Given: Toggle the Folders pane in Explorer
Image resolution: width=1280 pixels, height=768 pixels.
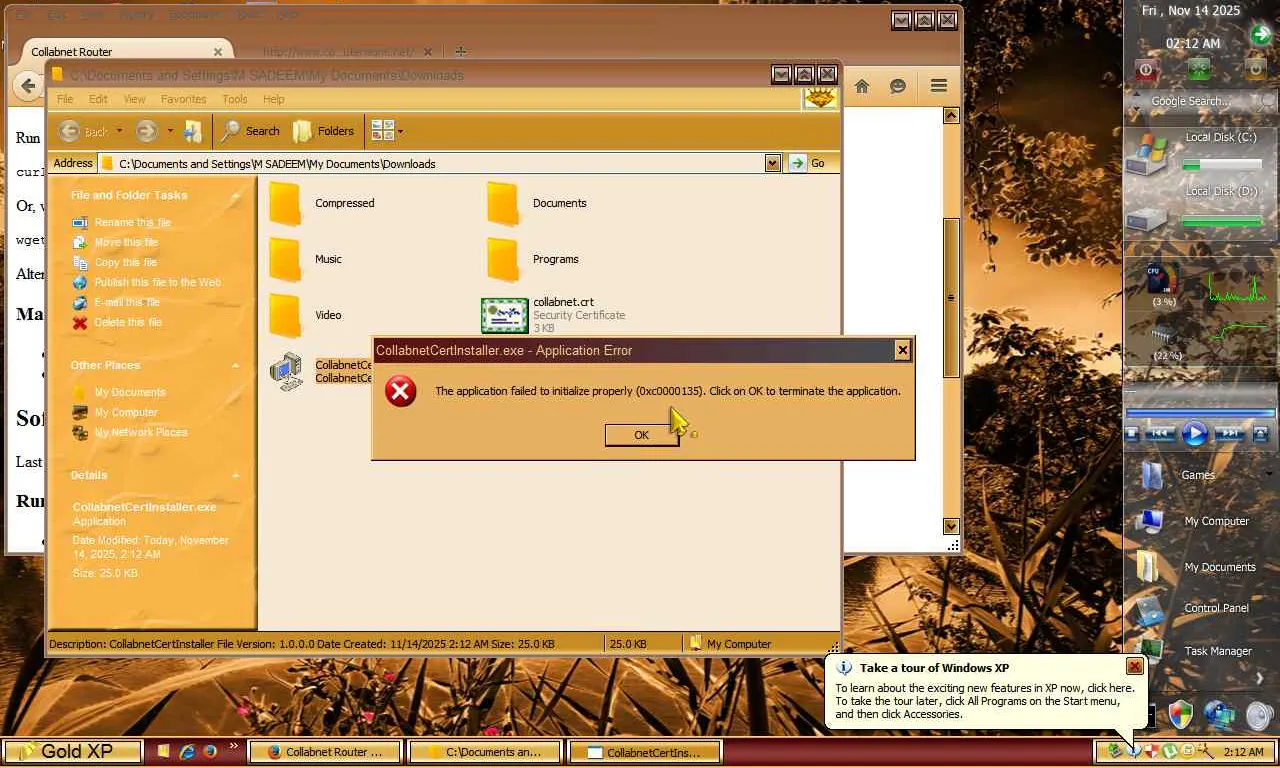Looking at the screenshot, I should [x=323, y=131].
